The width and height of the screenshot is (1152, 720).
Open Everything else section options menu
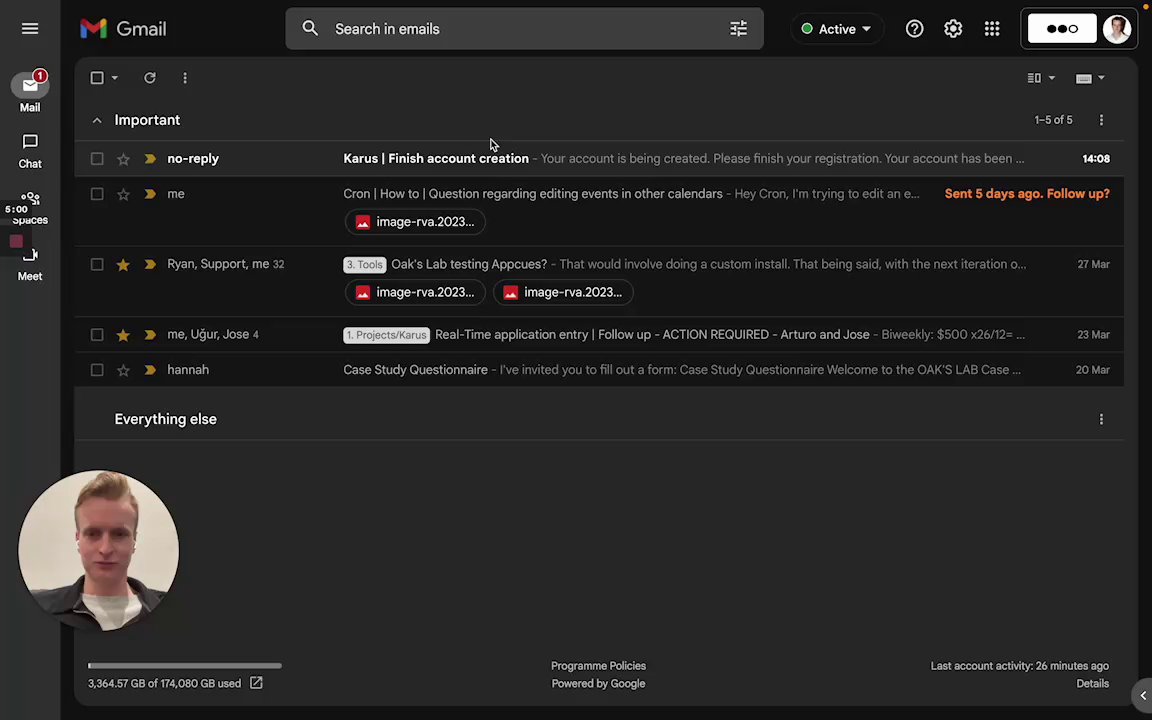1101,419
